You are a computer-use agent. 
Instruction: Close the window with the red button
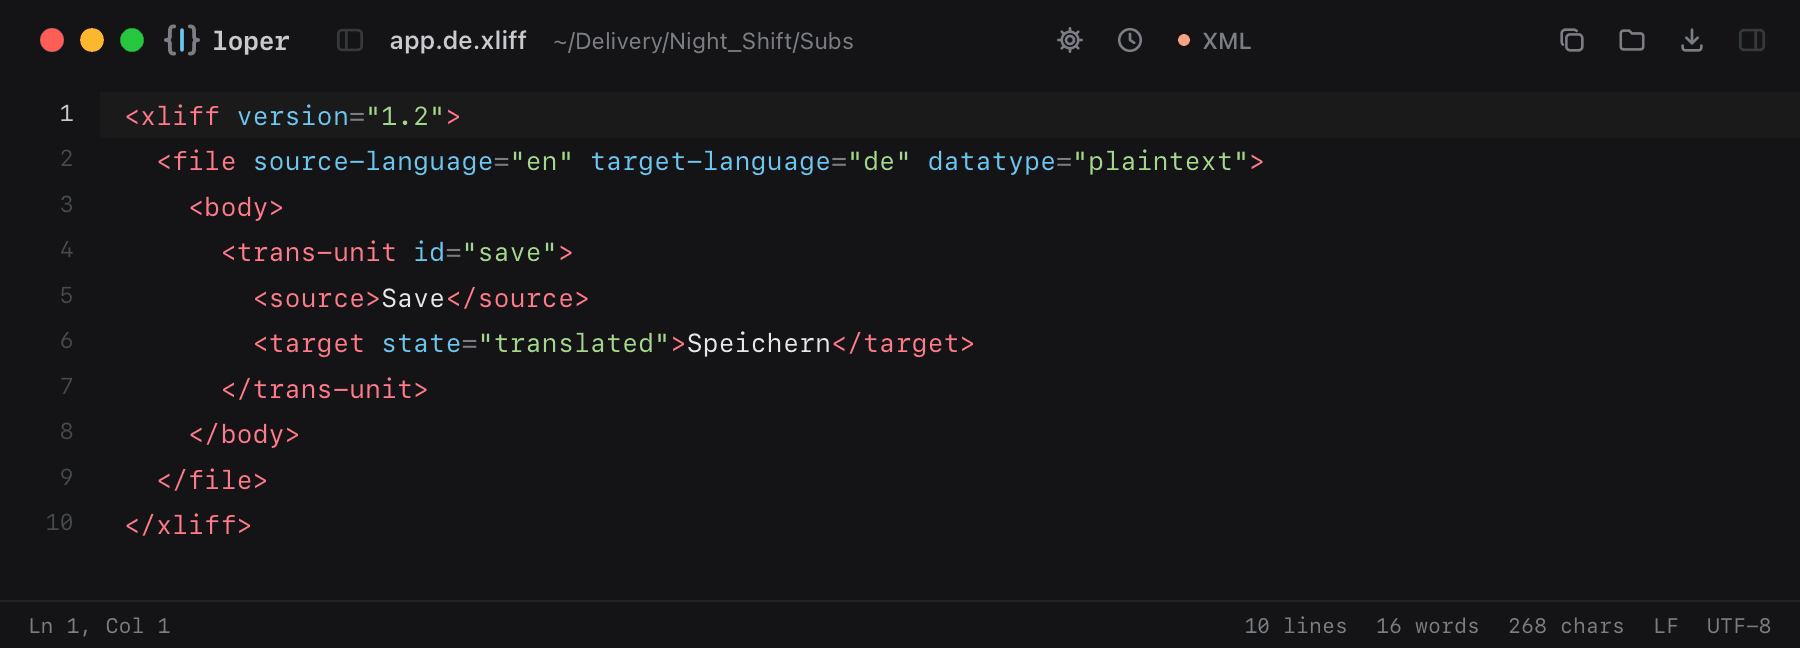[x=52, y=40]
